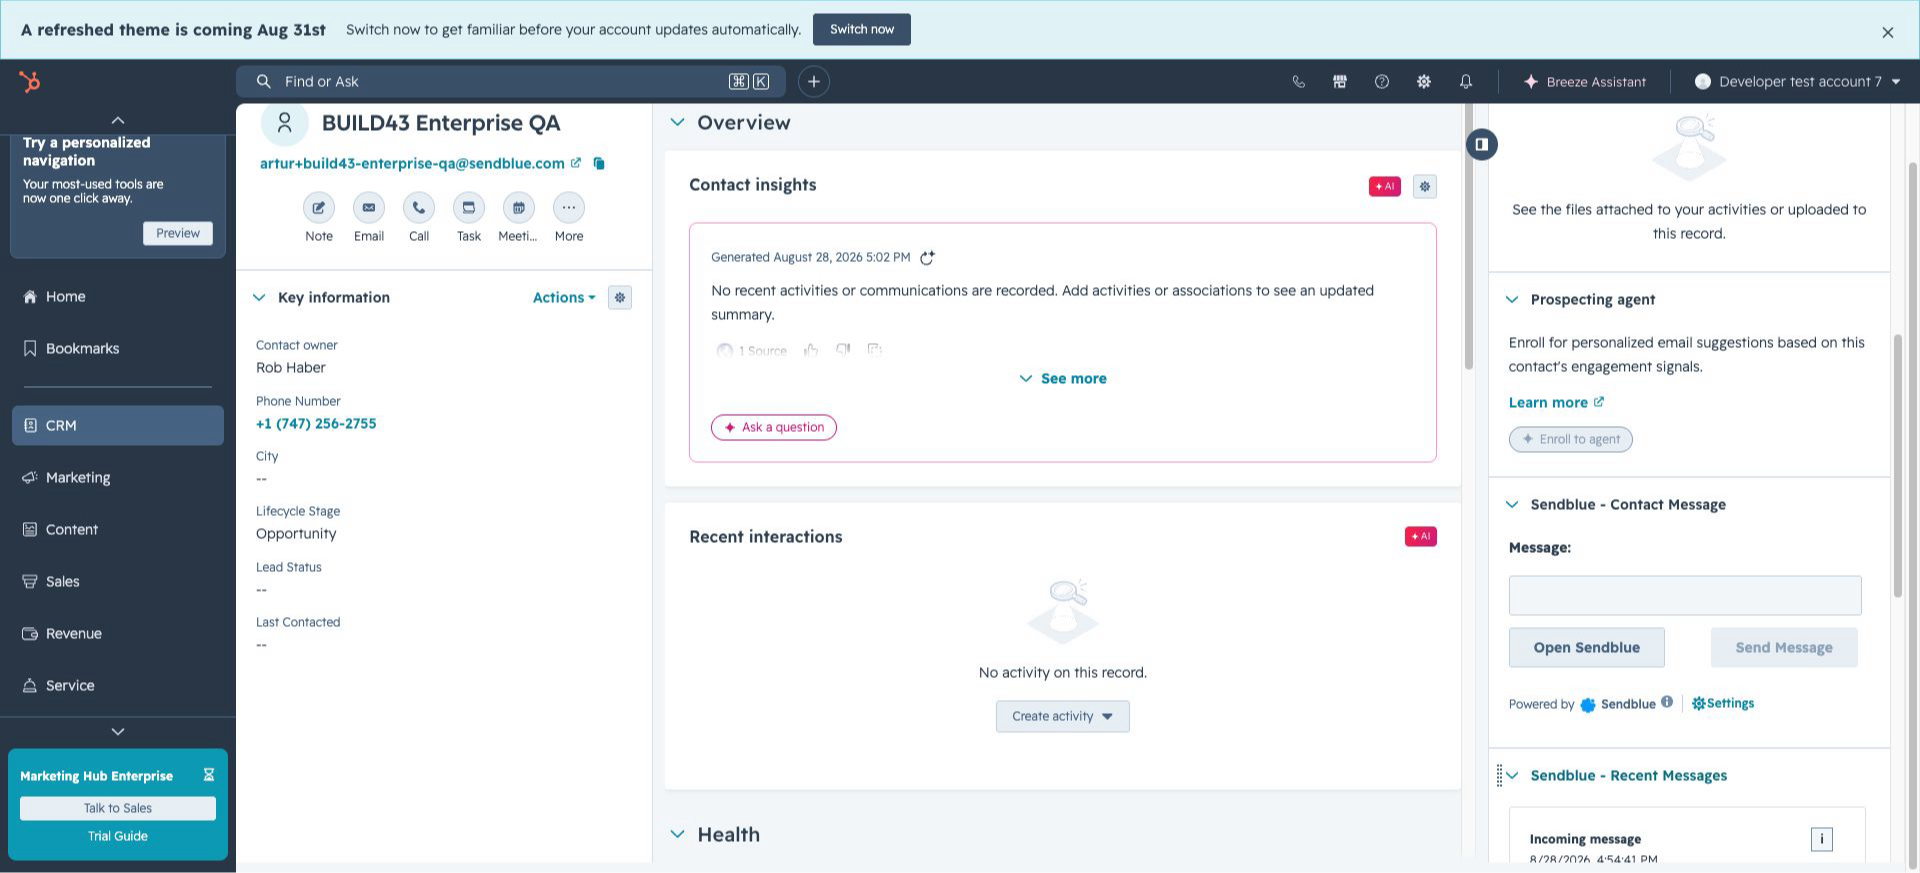
Task: Click the Sendblue info icon
Action: 1667,702
